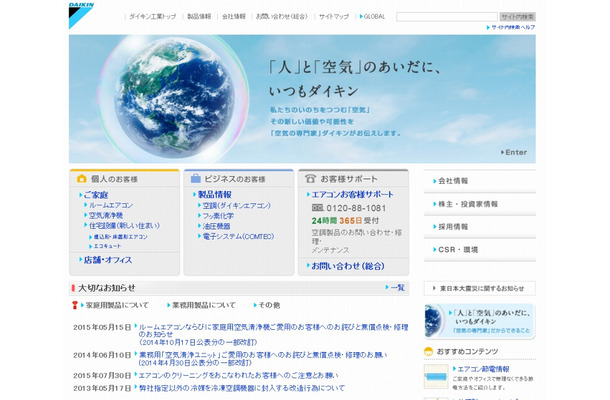Click the お客様サポート panel heading

349,179
